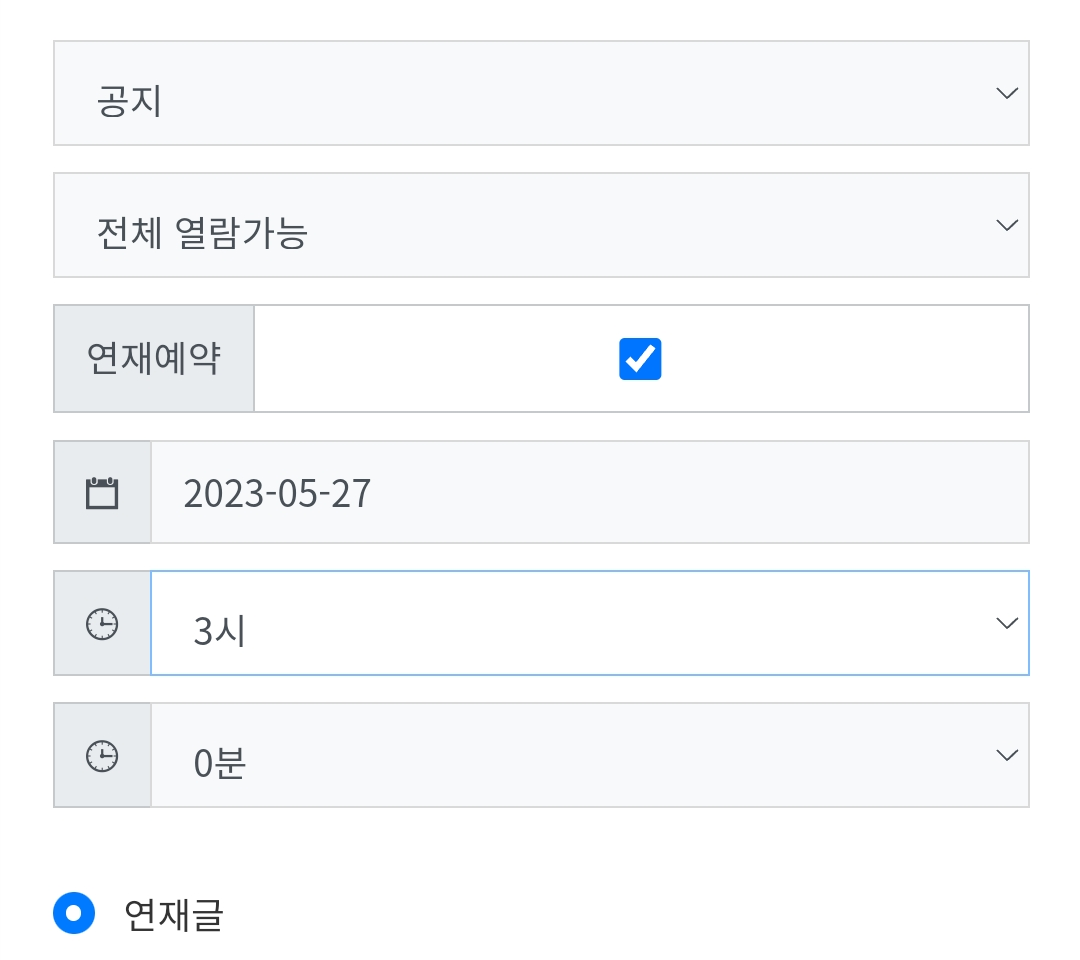Screen dimensions: 1080x960
Task: Click the 전체 열람가능 text in the second selector
Action: [202, 234]
